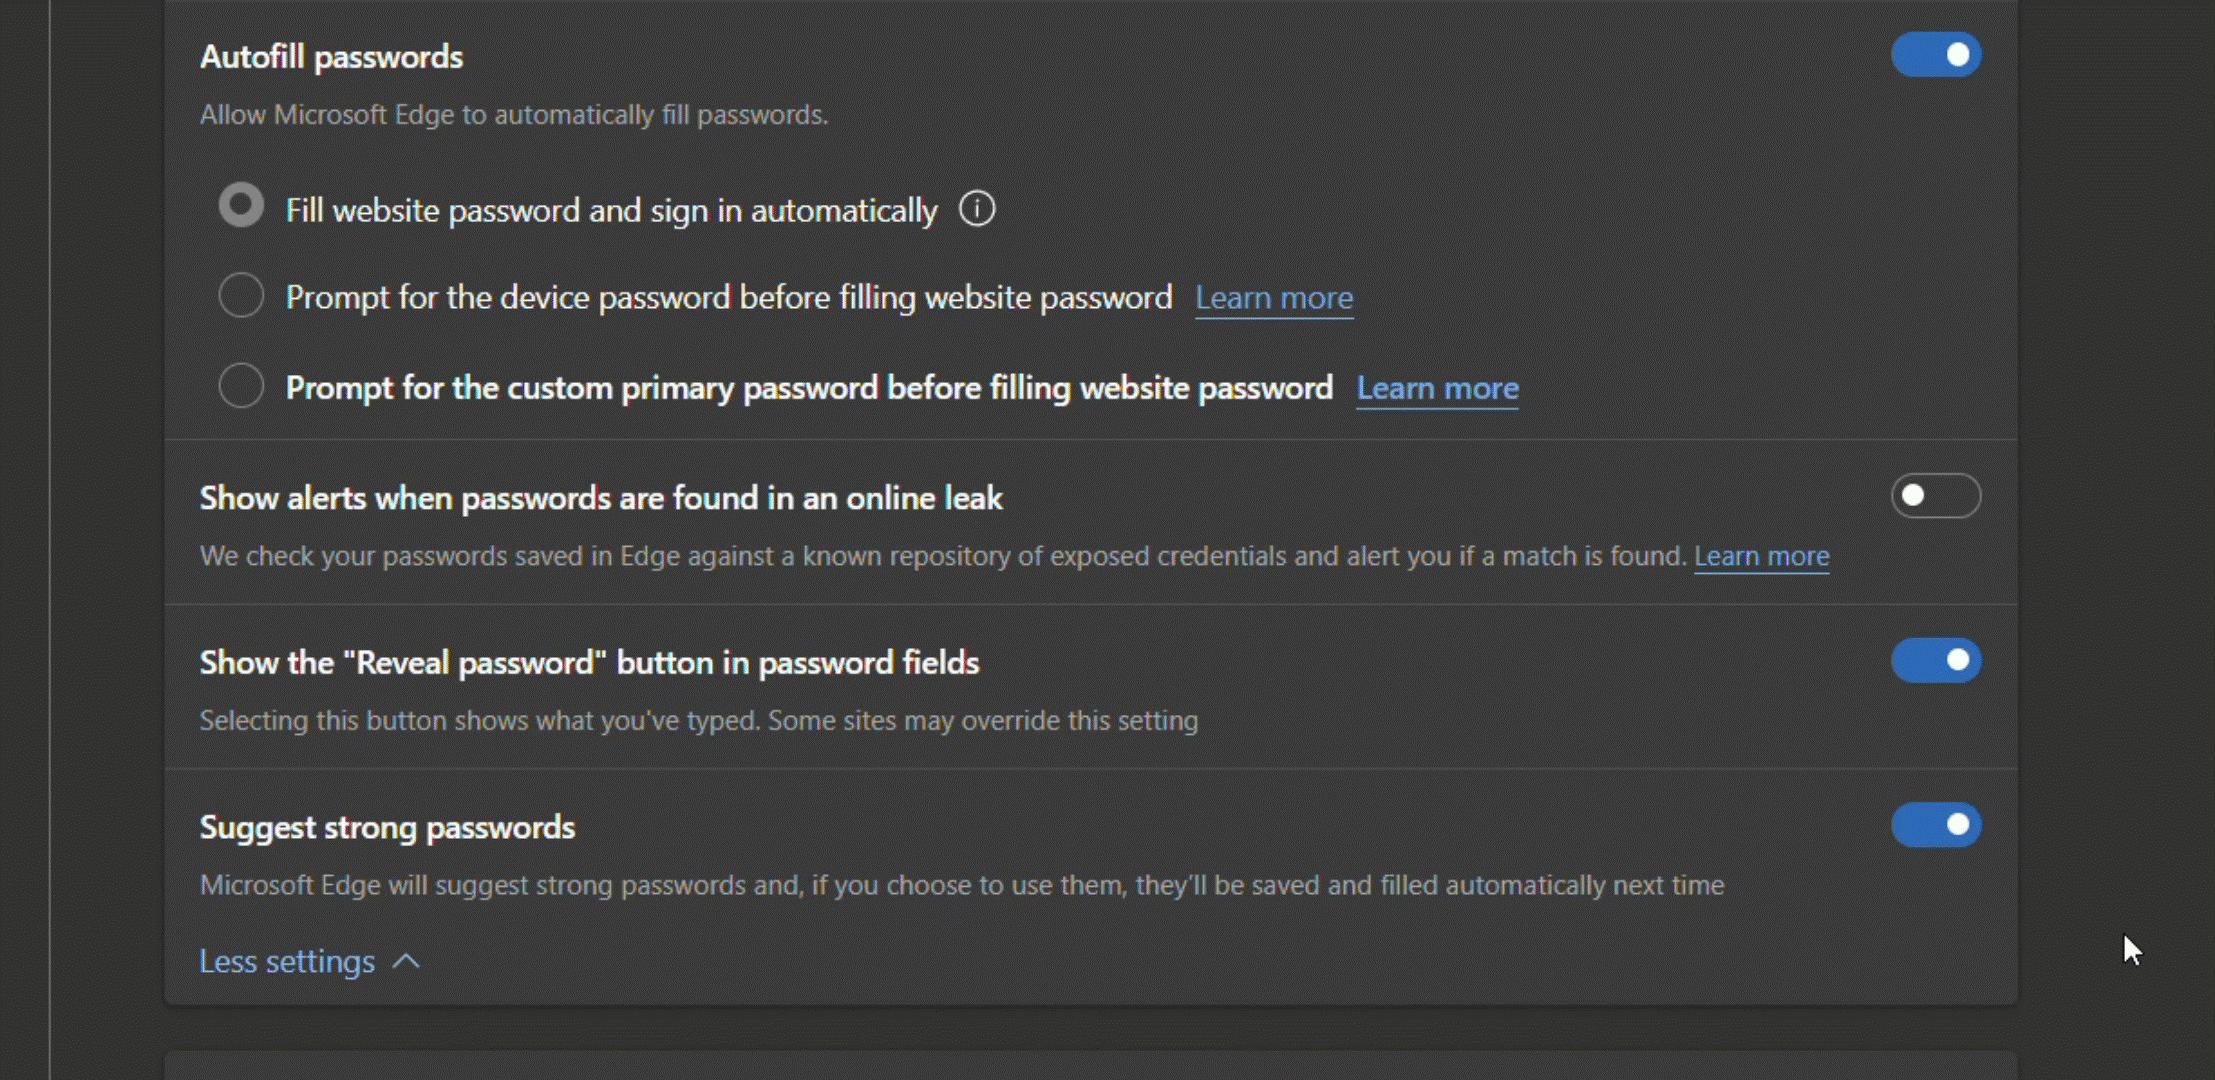Click the online leak alerts heading text
The height and width of the screenshot is (1080, 2215).
pyautogui.click(x=600, y=498)
